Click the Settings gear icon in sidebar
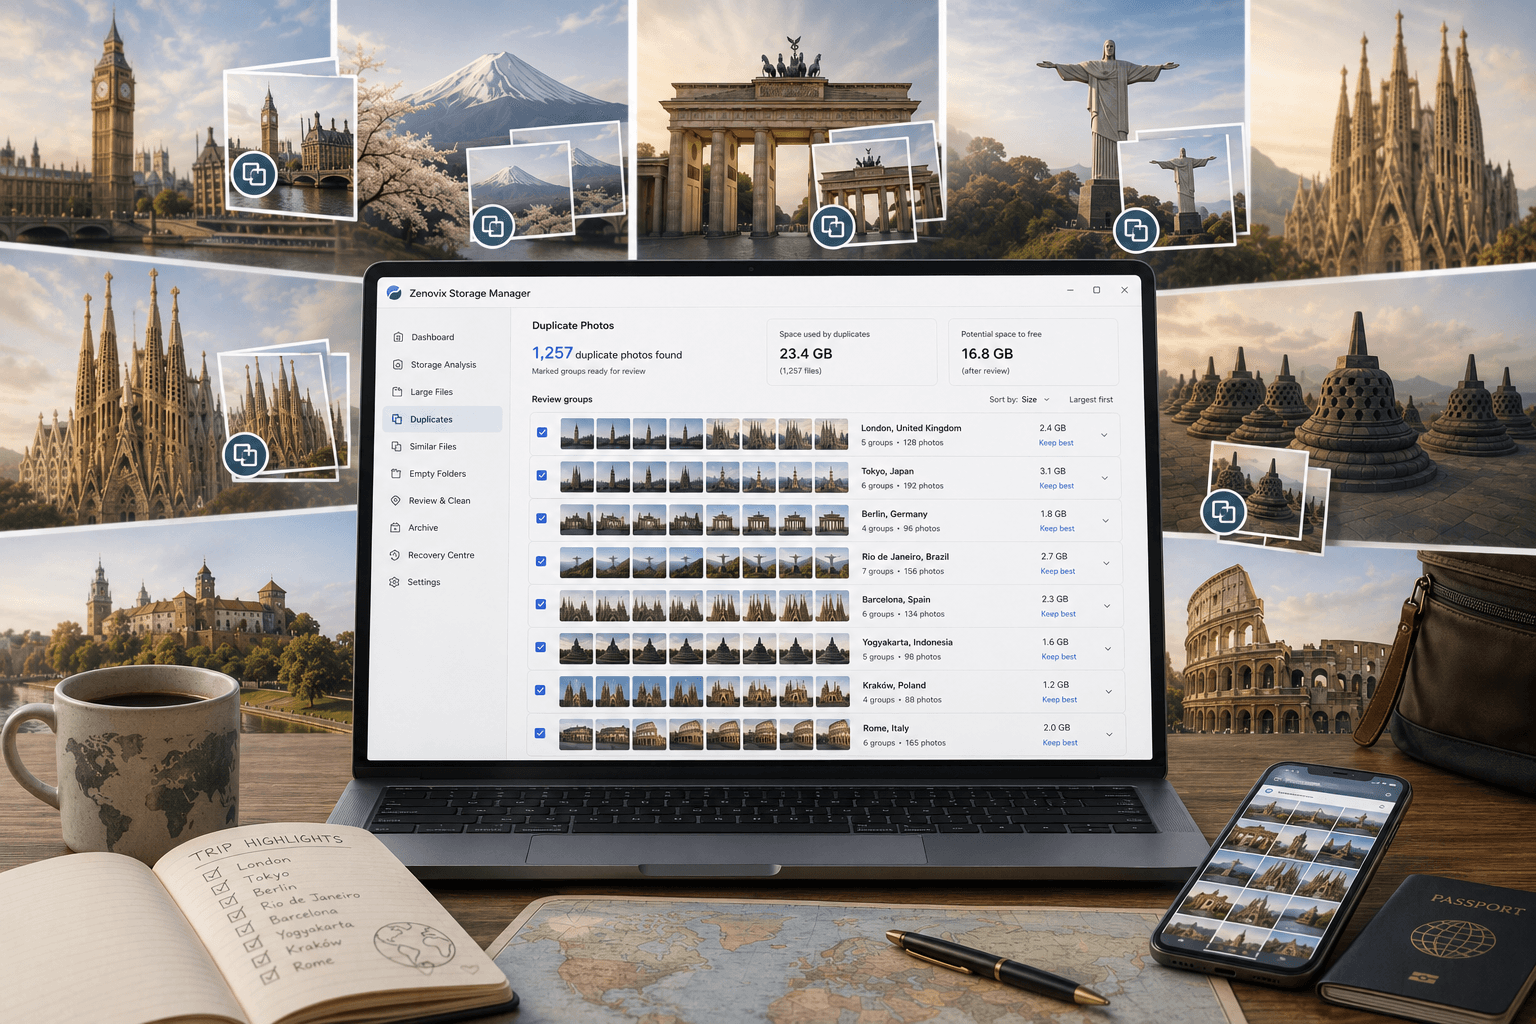The width and height of the screenshot is (1536, 1024). coord(394,582)
